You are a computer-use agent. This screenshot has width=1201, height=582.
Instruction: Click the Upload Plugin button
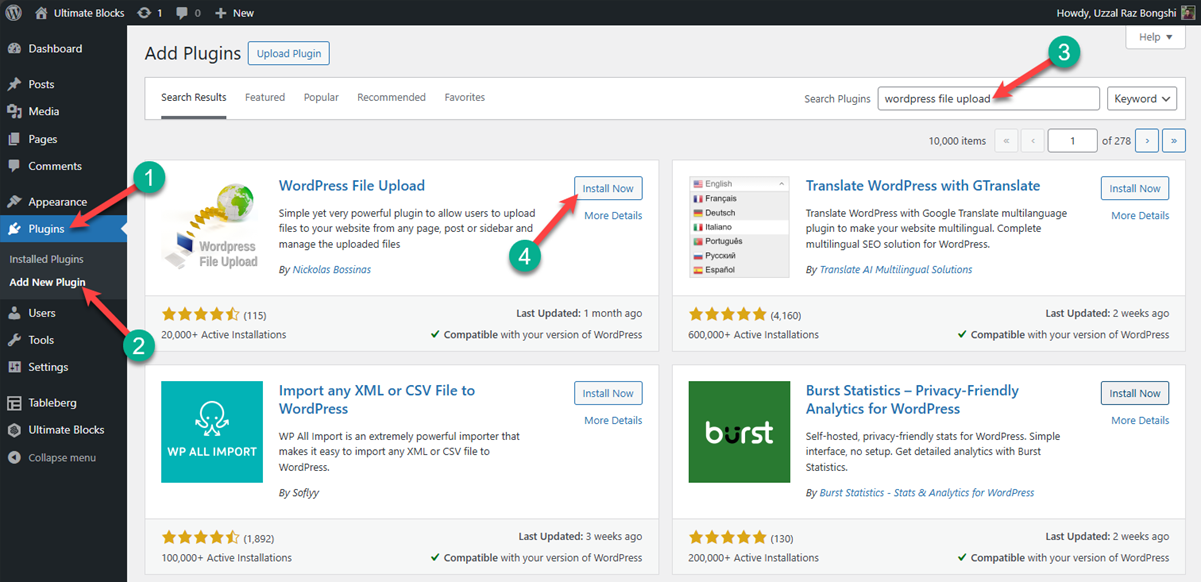coord(288,54)
